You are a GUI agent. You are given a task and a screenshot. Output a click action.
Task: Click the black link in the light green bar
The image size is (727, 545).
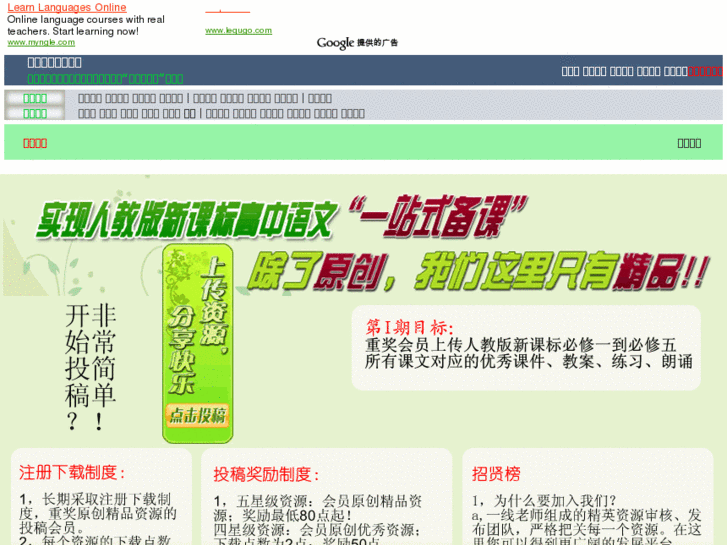pyautogui.click(x=689, y=143)
